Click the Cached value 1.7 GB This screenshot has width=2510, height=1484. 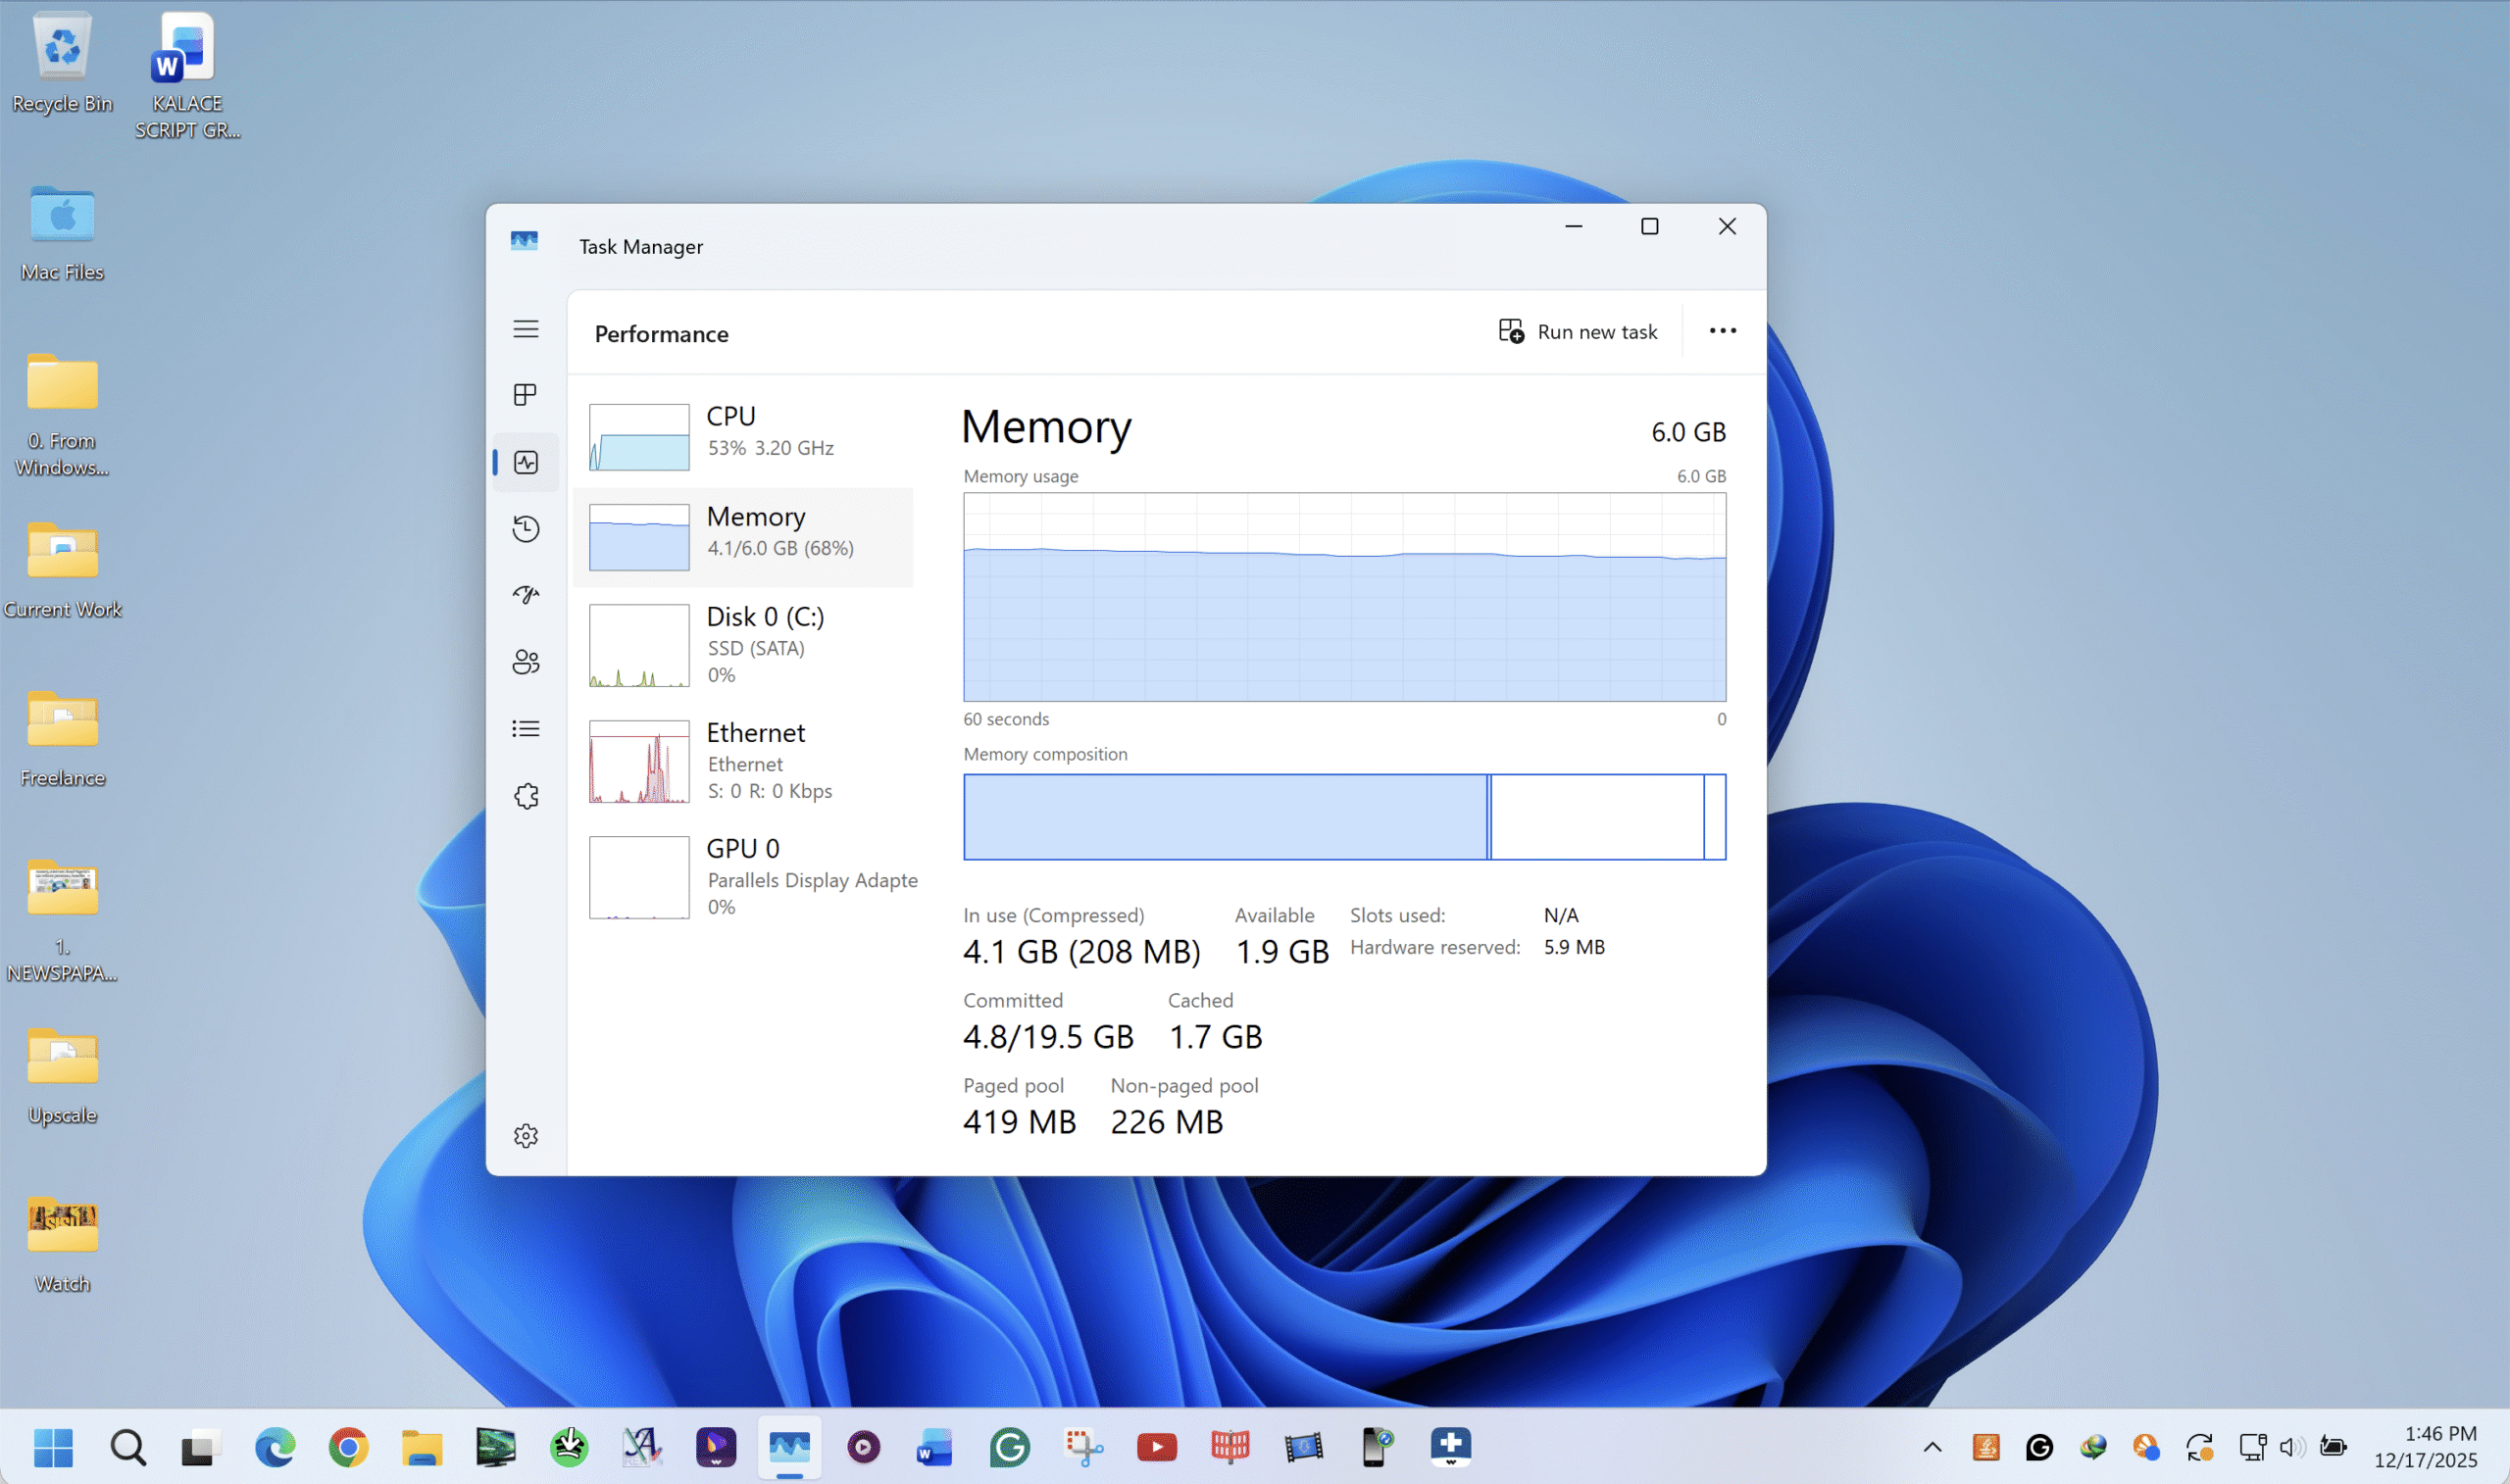1216,1036
